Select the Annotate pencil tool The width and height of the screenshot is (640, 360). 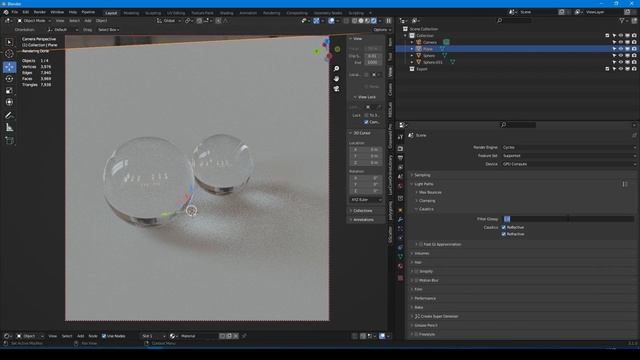9,116
